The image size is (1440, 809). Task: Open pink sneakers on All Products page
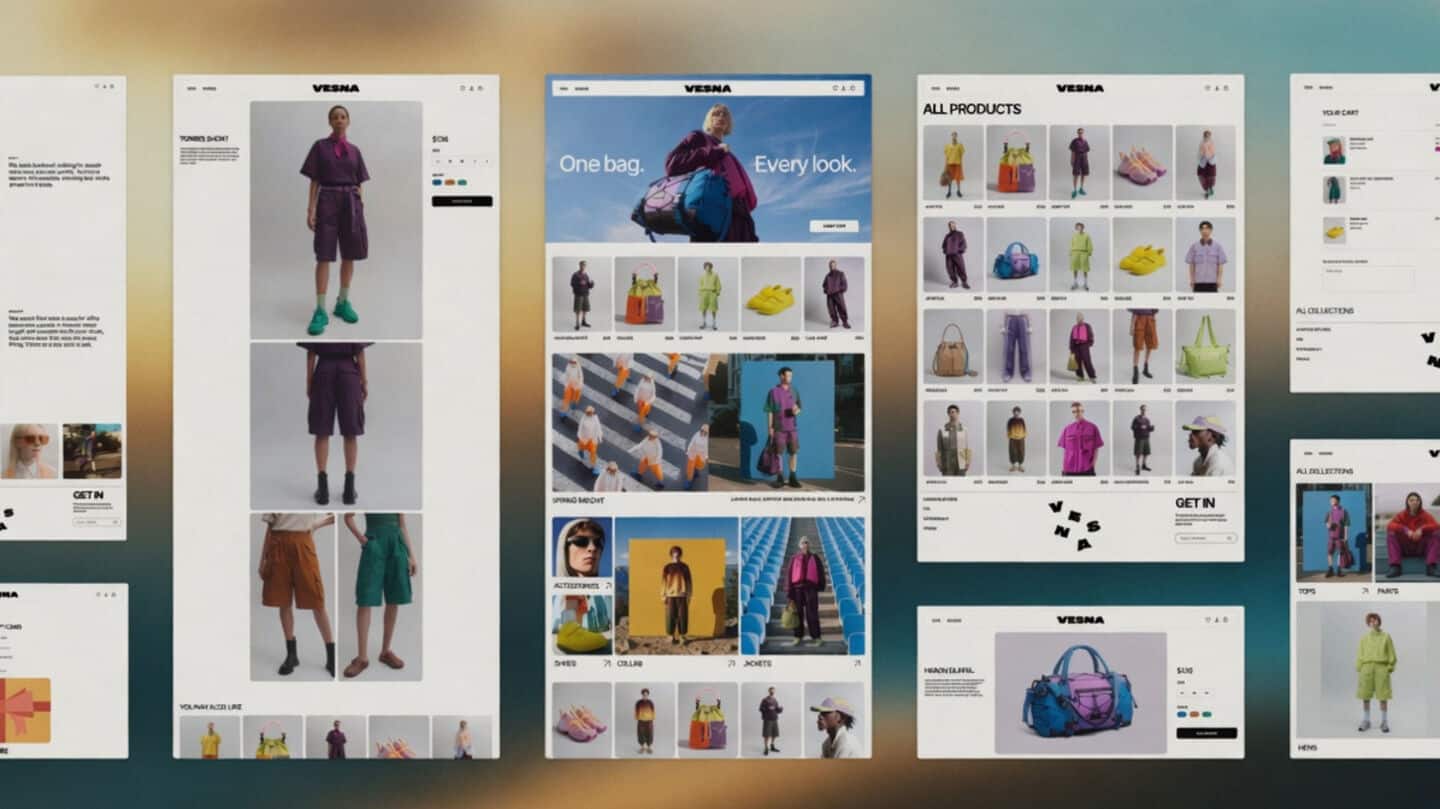1143,162
